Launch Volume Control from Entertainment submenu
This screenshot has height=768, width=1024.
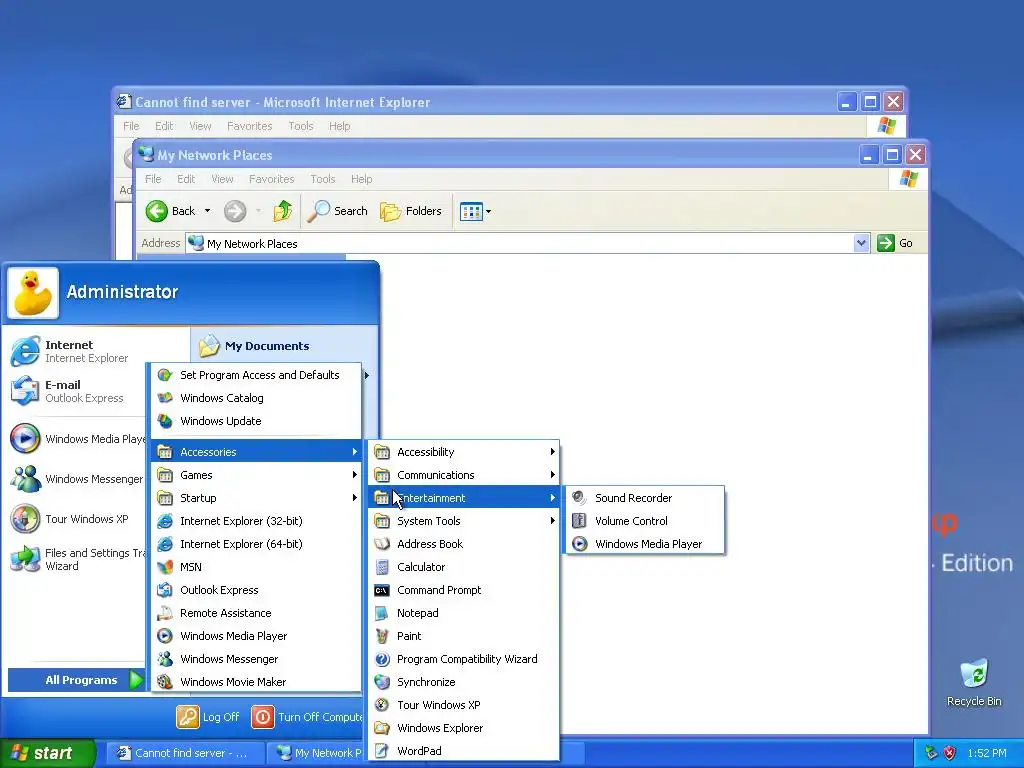645,520
